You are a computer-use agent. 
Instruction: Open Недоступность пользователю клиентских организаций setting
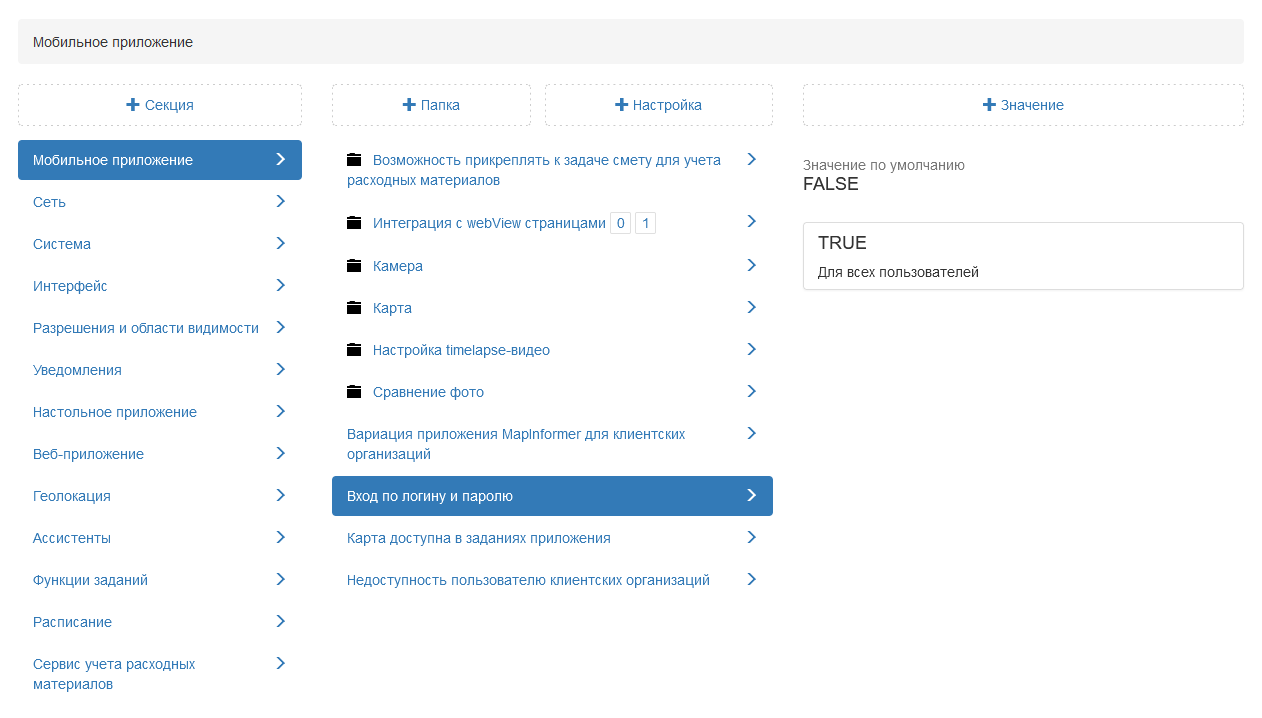pos(528,580)
